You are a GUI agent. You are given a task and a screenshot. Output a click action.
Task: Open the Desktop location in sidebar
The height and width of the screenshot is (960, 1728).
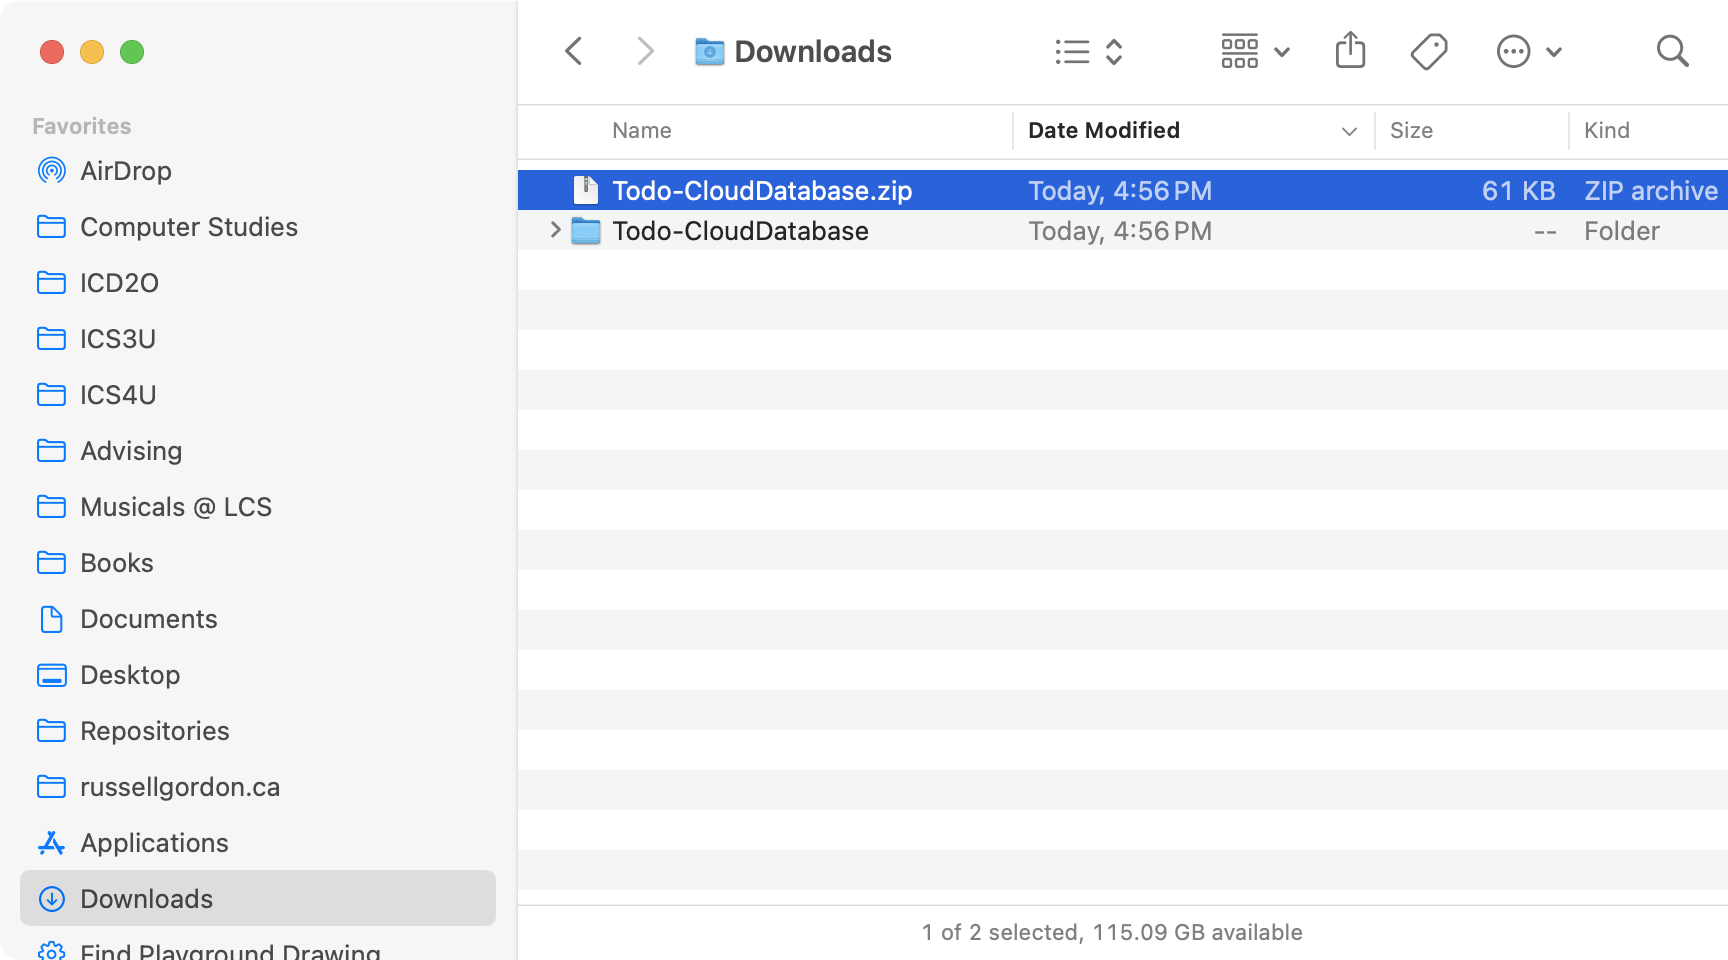tap(130, 675)
